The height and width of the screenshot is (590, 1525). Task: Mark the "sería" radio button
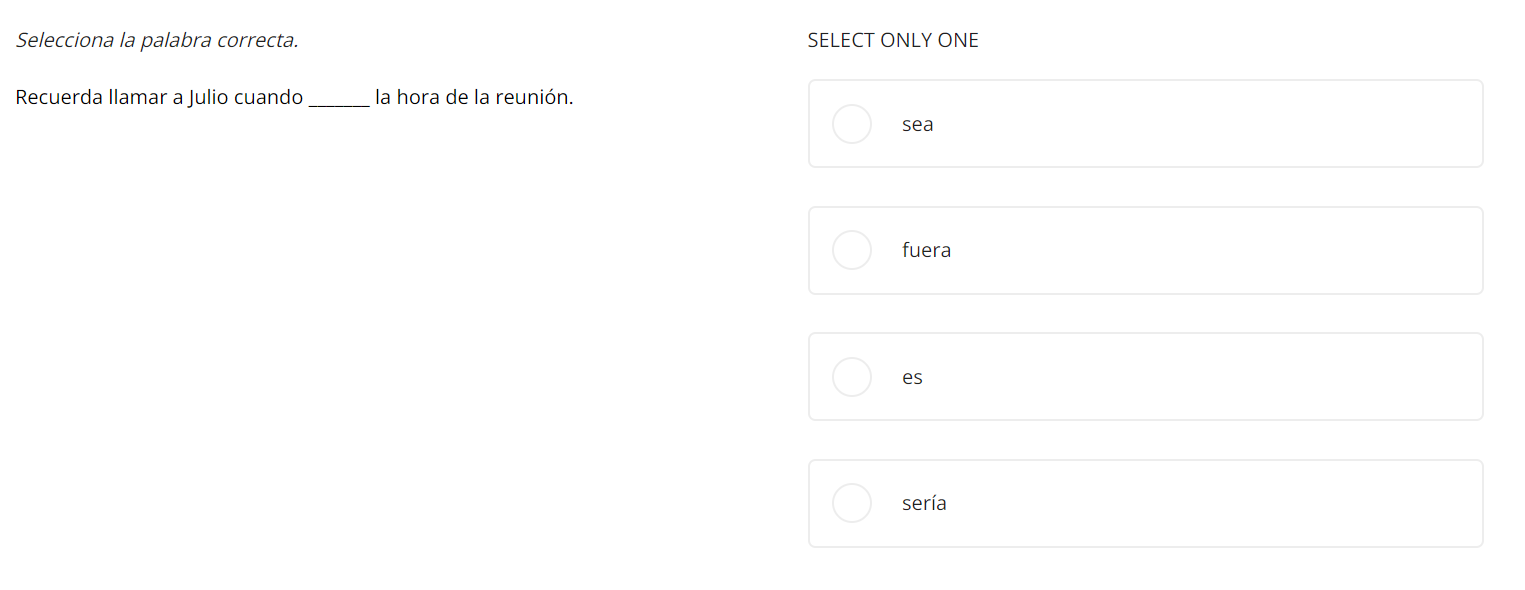click(x=852, y=503)
